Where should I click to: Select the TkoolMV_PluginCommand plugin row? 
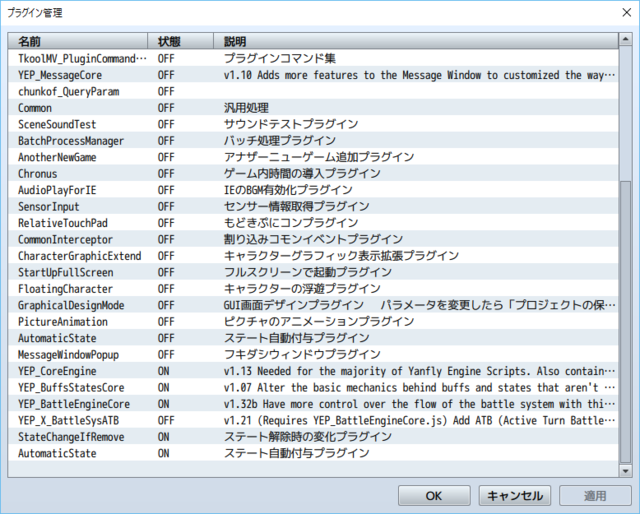pyautogui.click(x=313, y=58)
